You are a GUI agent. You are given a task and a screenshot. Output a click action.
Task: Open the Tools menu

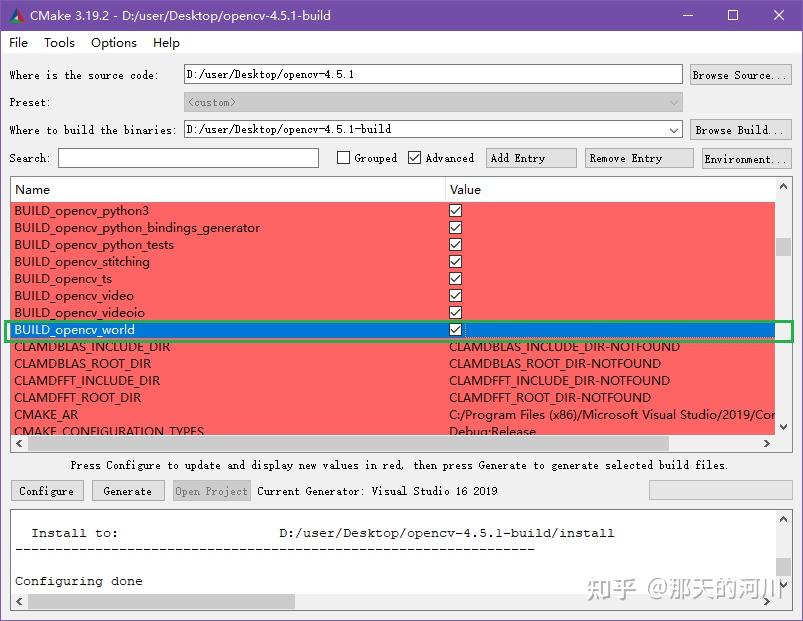click(59, 42)
